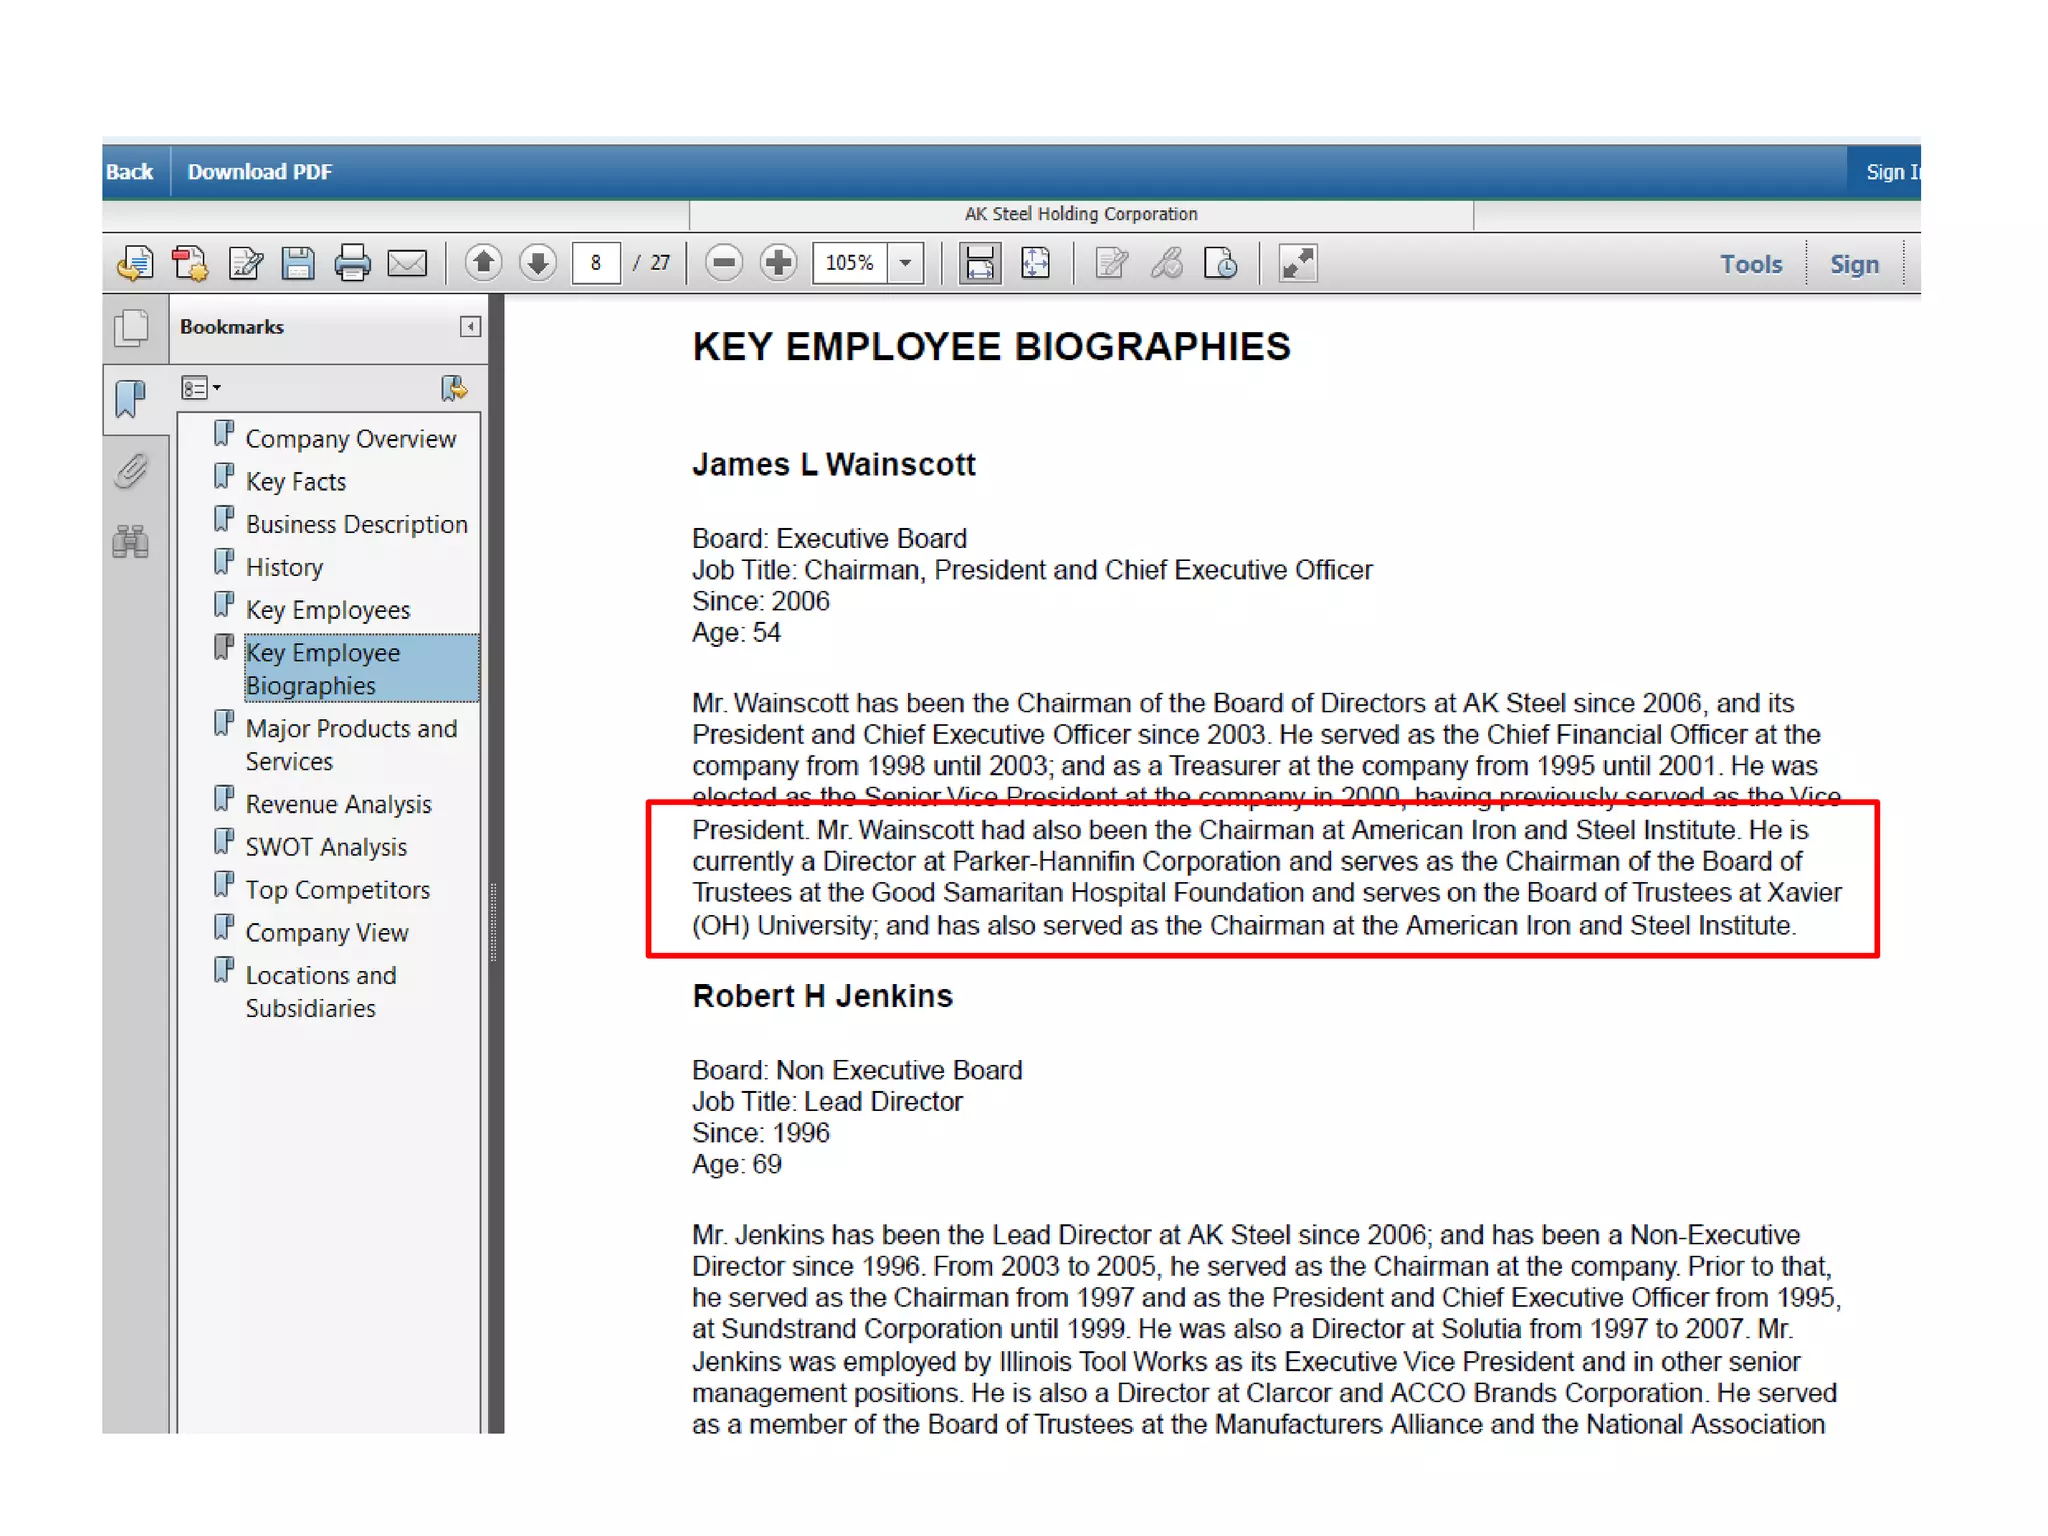
Task: Click the page number input field
Action: point(596,263)
